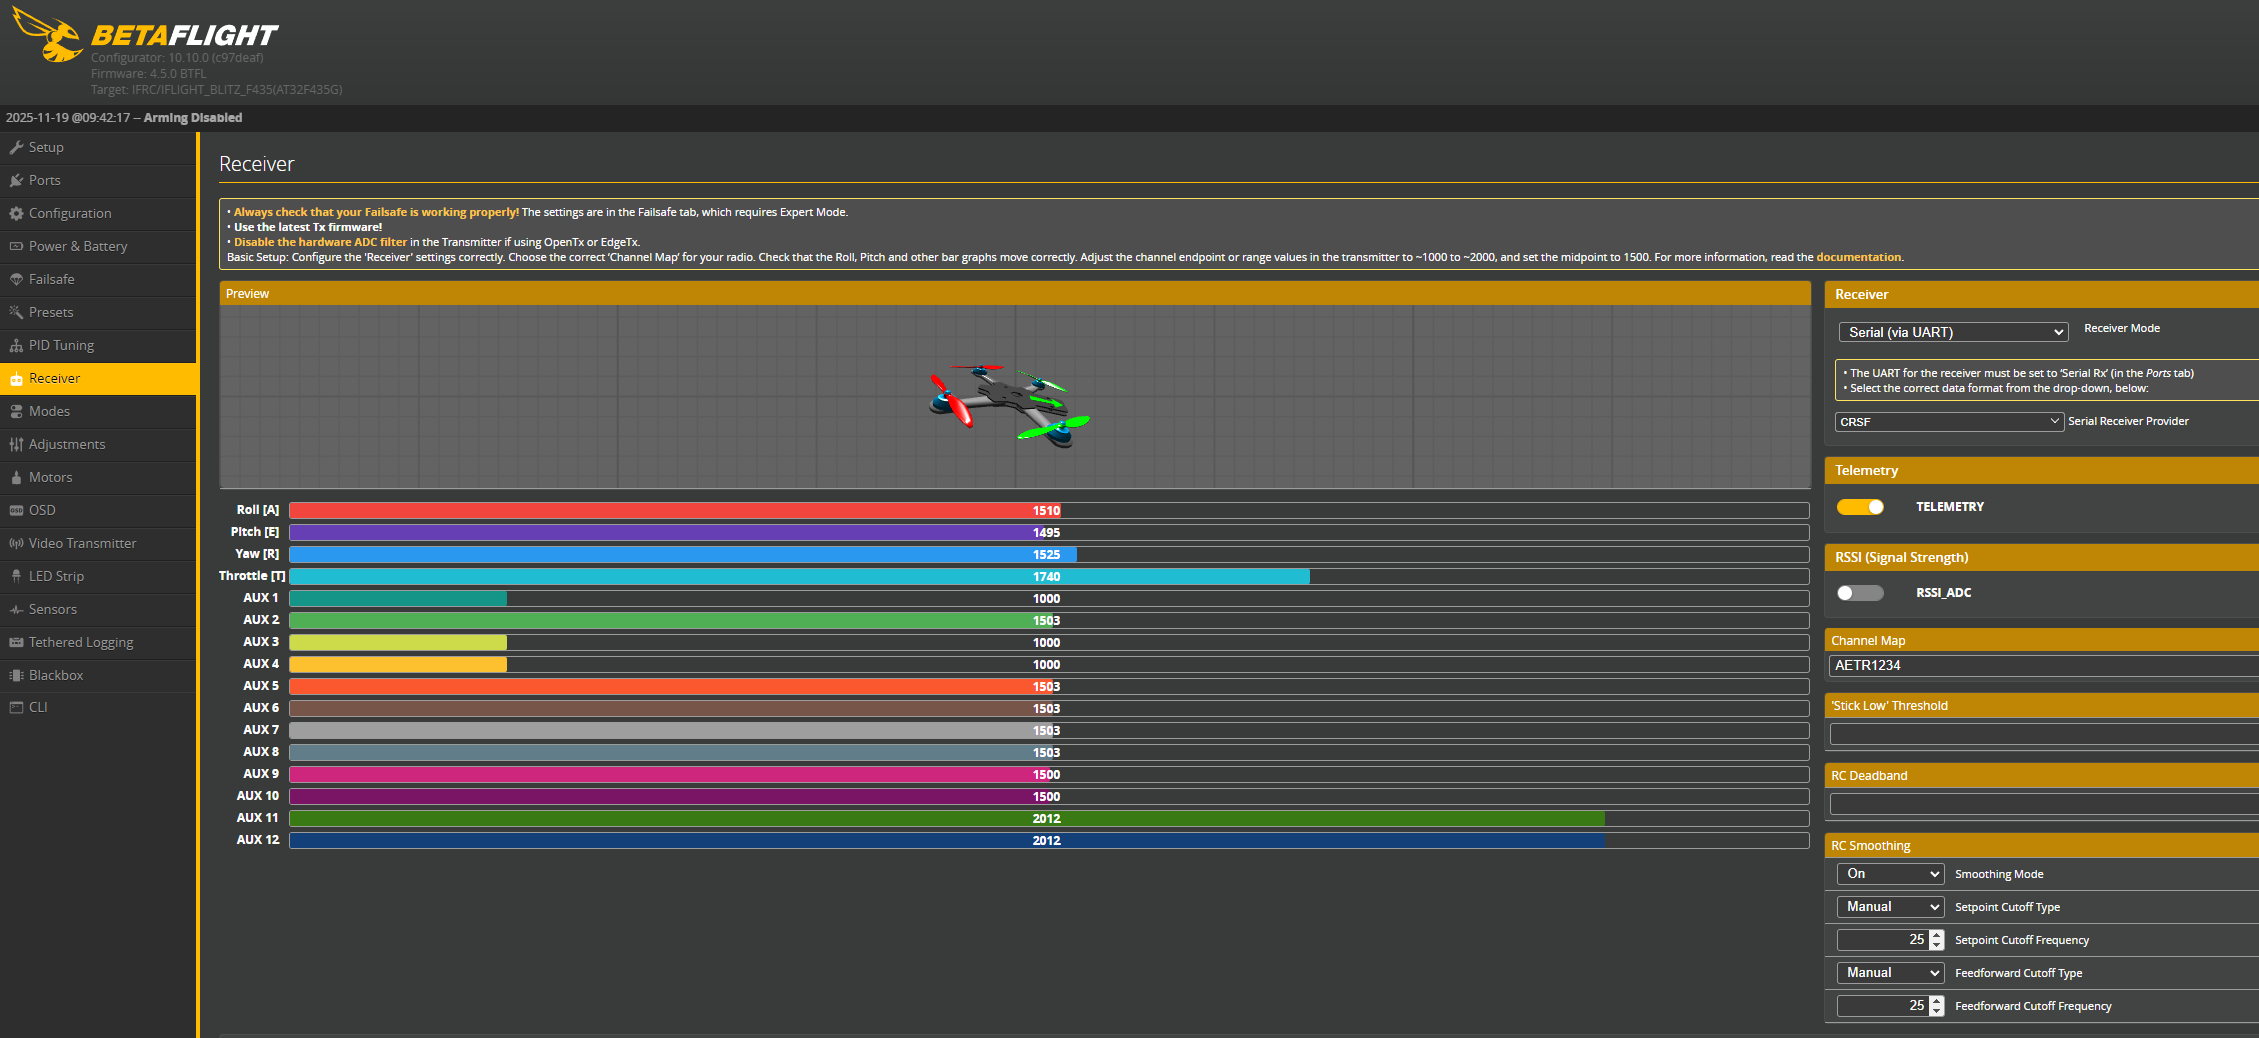Click the Ports plug icon
The width and height of the screenshot is (2259, 1038).
[16, 180]
